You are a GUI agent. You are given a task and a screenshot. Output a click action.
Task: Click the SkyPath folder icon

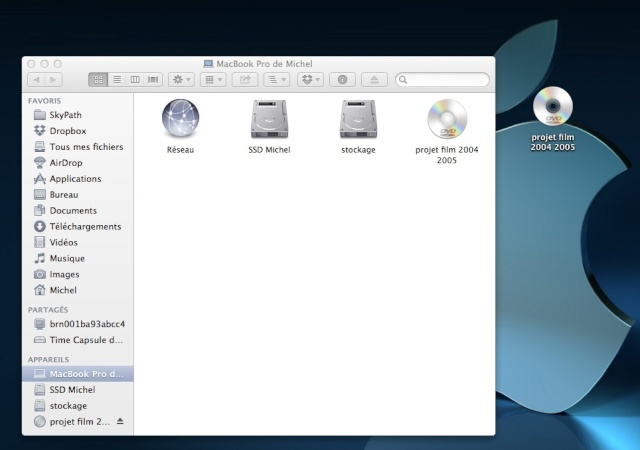(40, 115)
